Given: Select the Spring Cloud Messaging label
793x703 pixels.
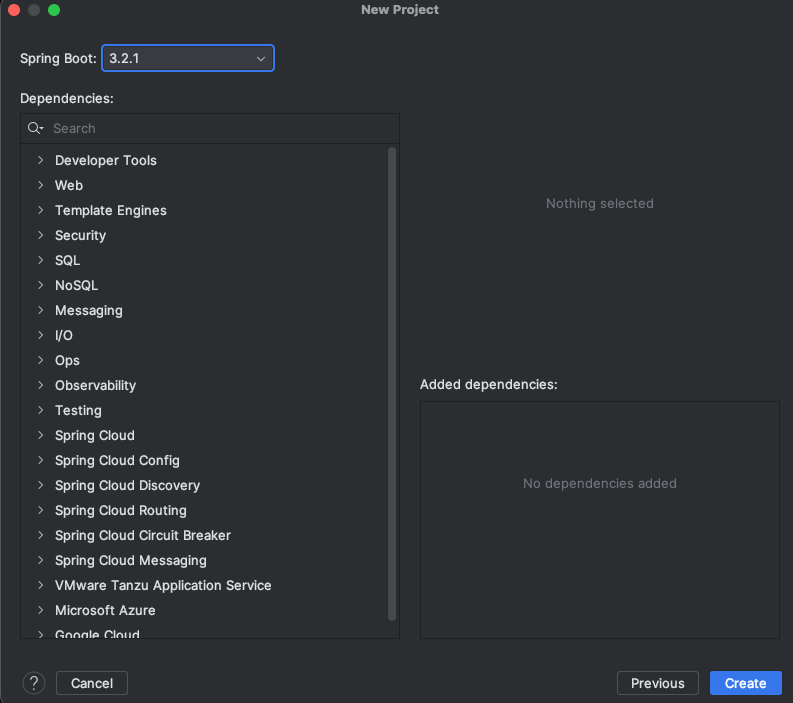Looking at the screenshot, I should point(130,561).
